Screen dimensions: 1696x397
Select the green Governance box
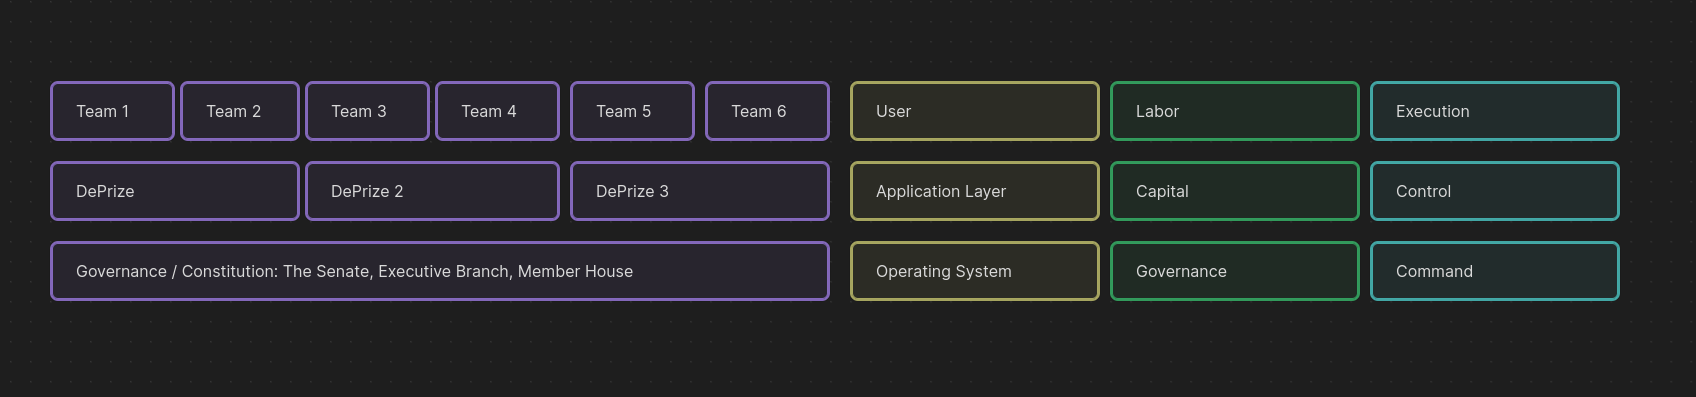1235,271
